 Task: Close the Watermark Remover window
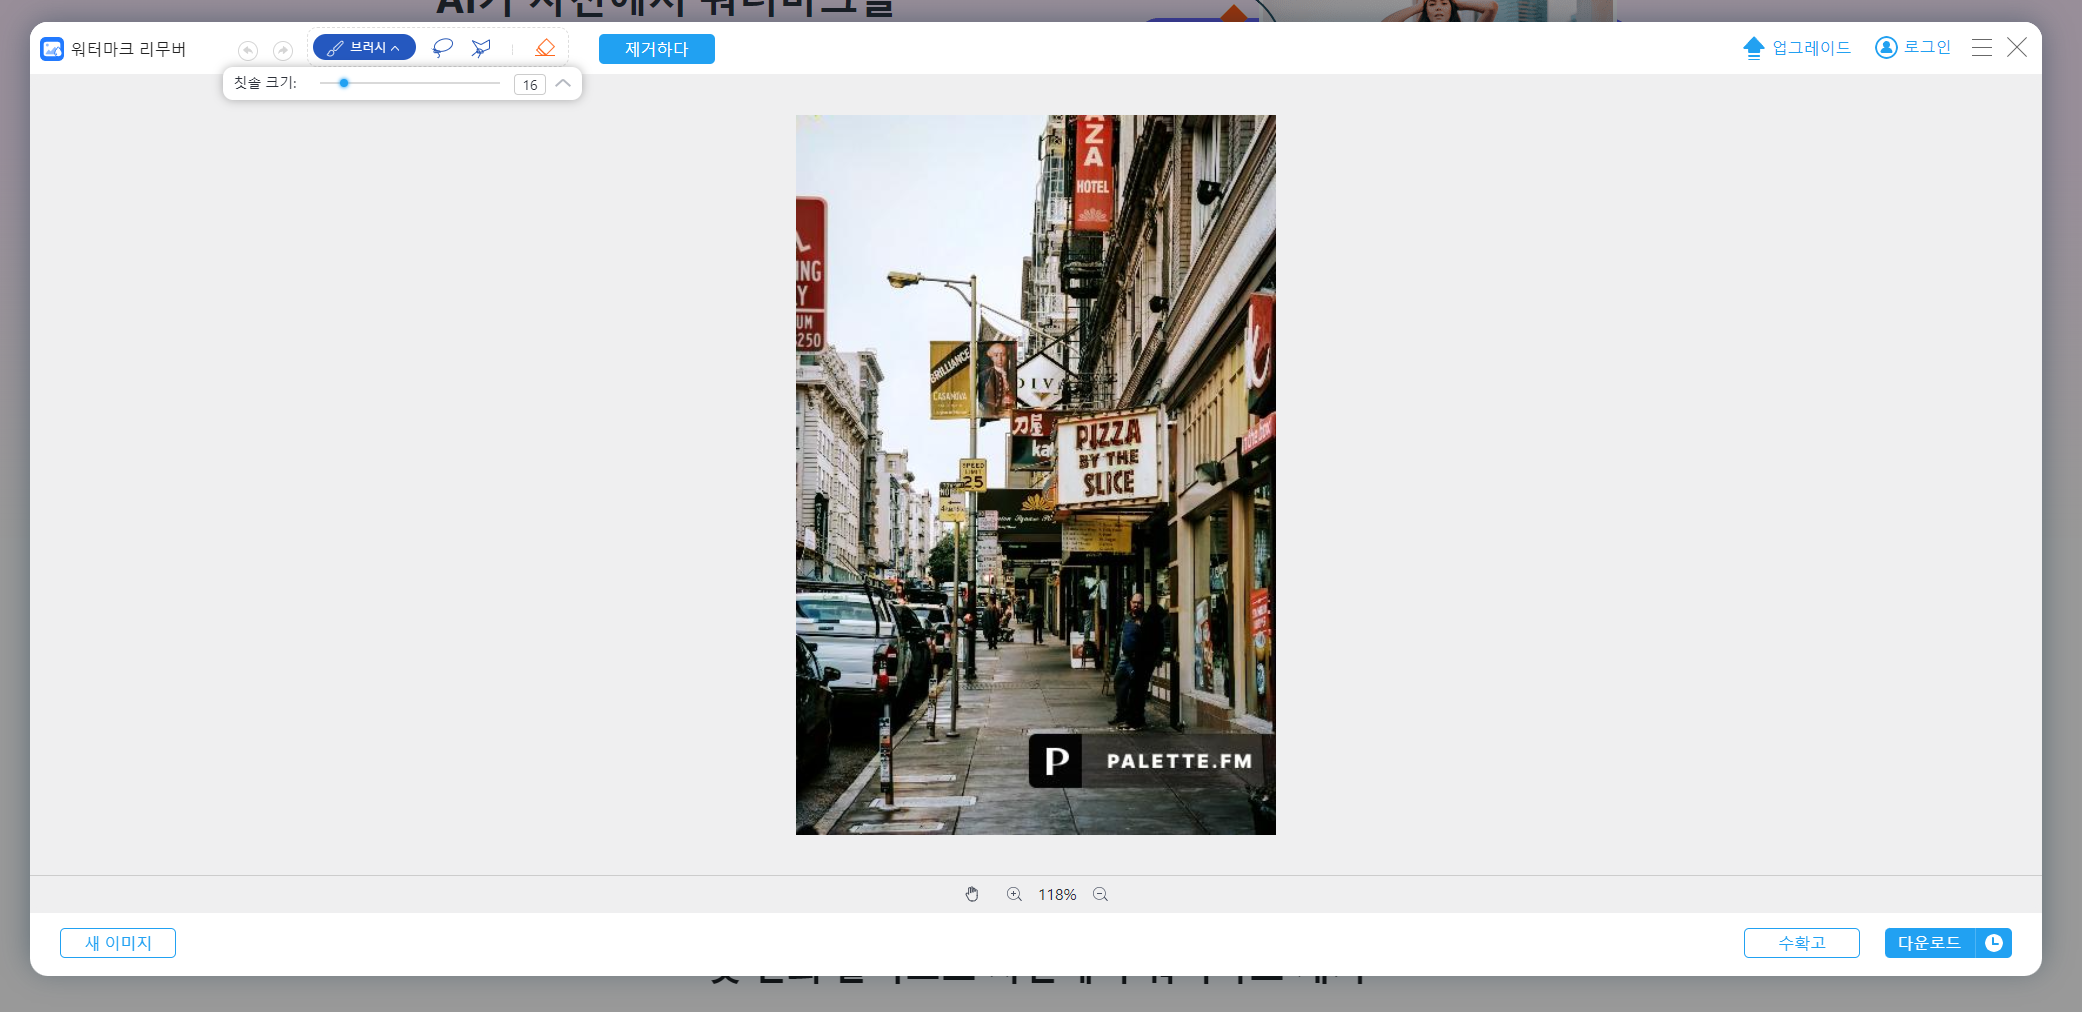2017,47
